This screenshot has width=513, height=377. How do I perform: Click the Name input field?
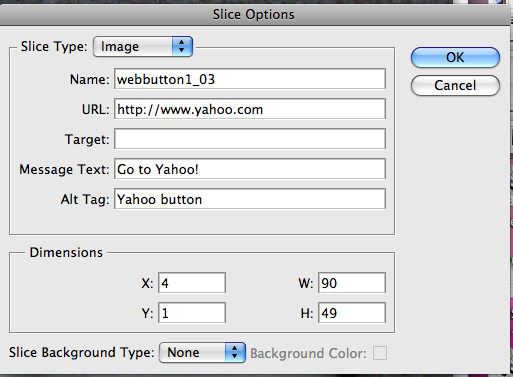[250, 79]
